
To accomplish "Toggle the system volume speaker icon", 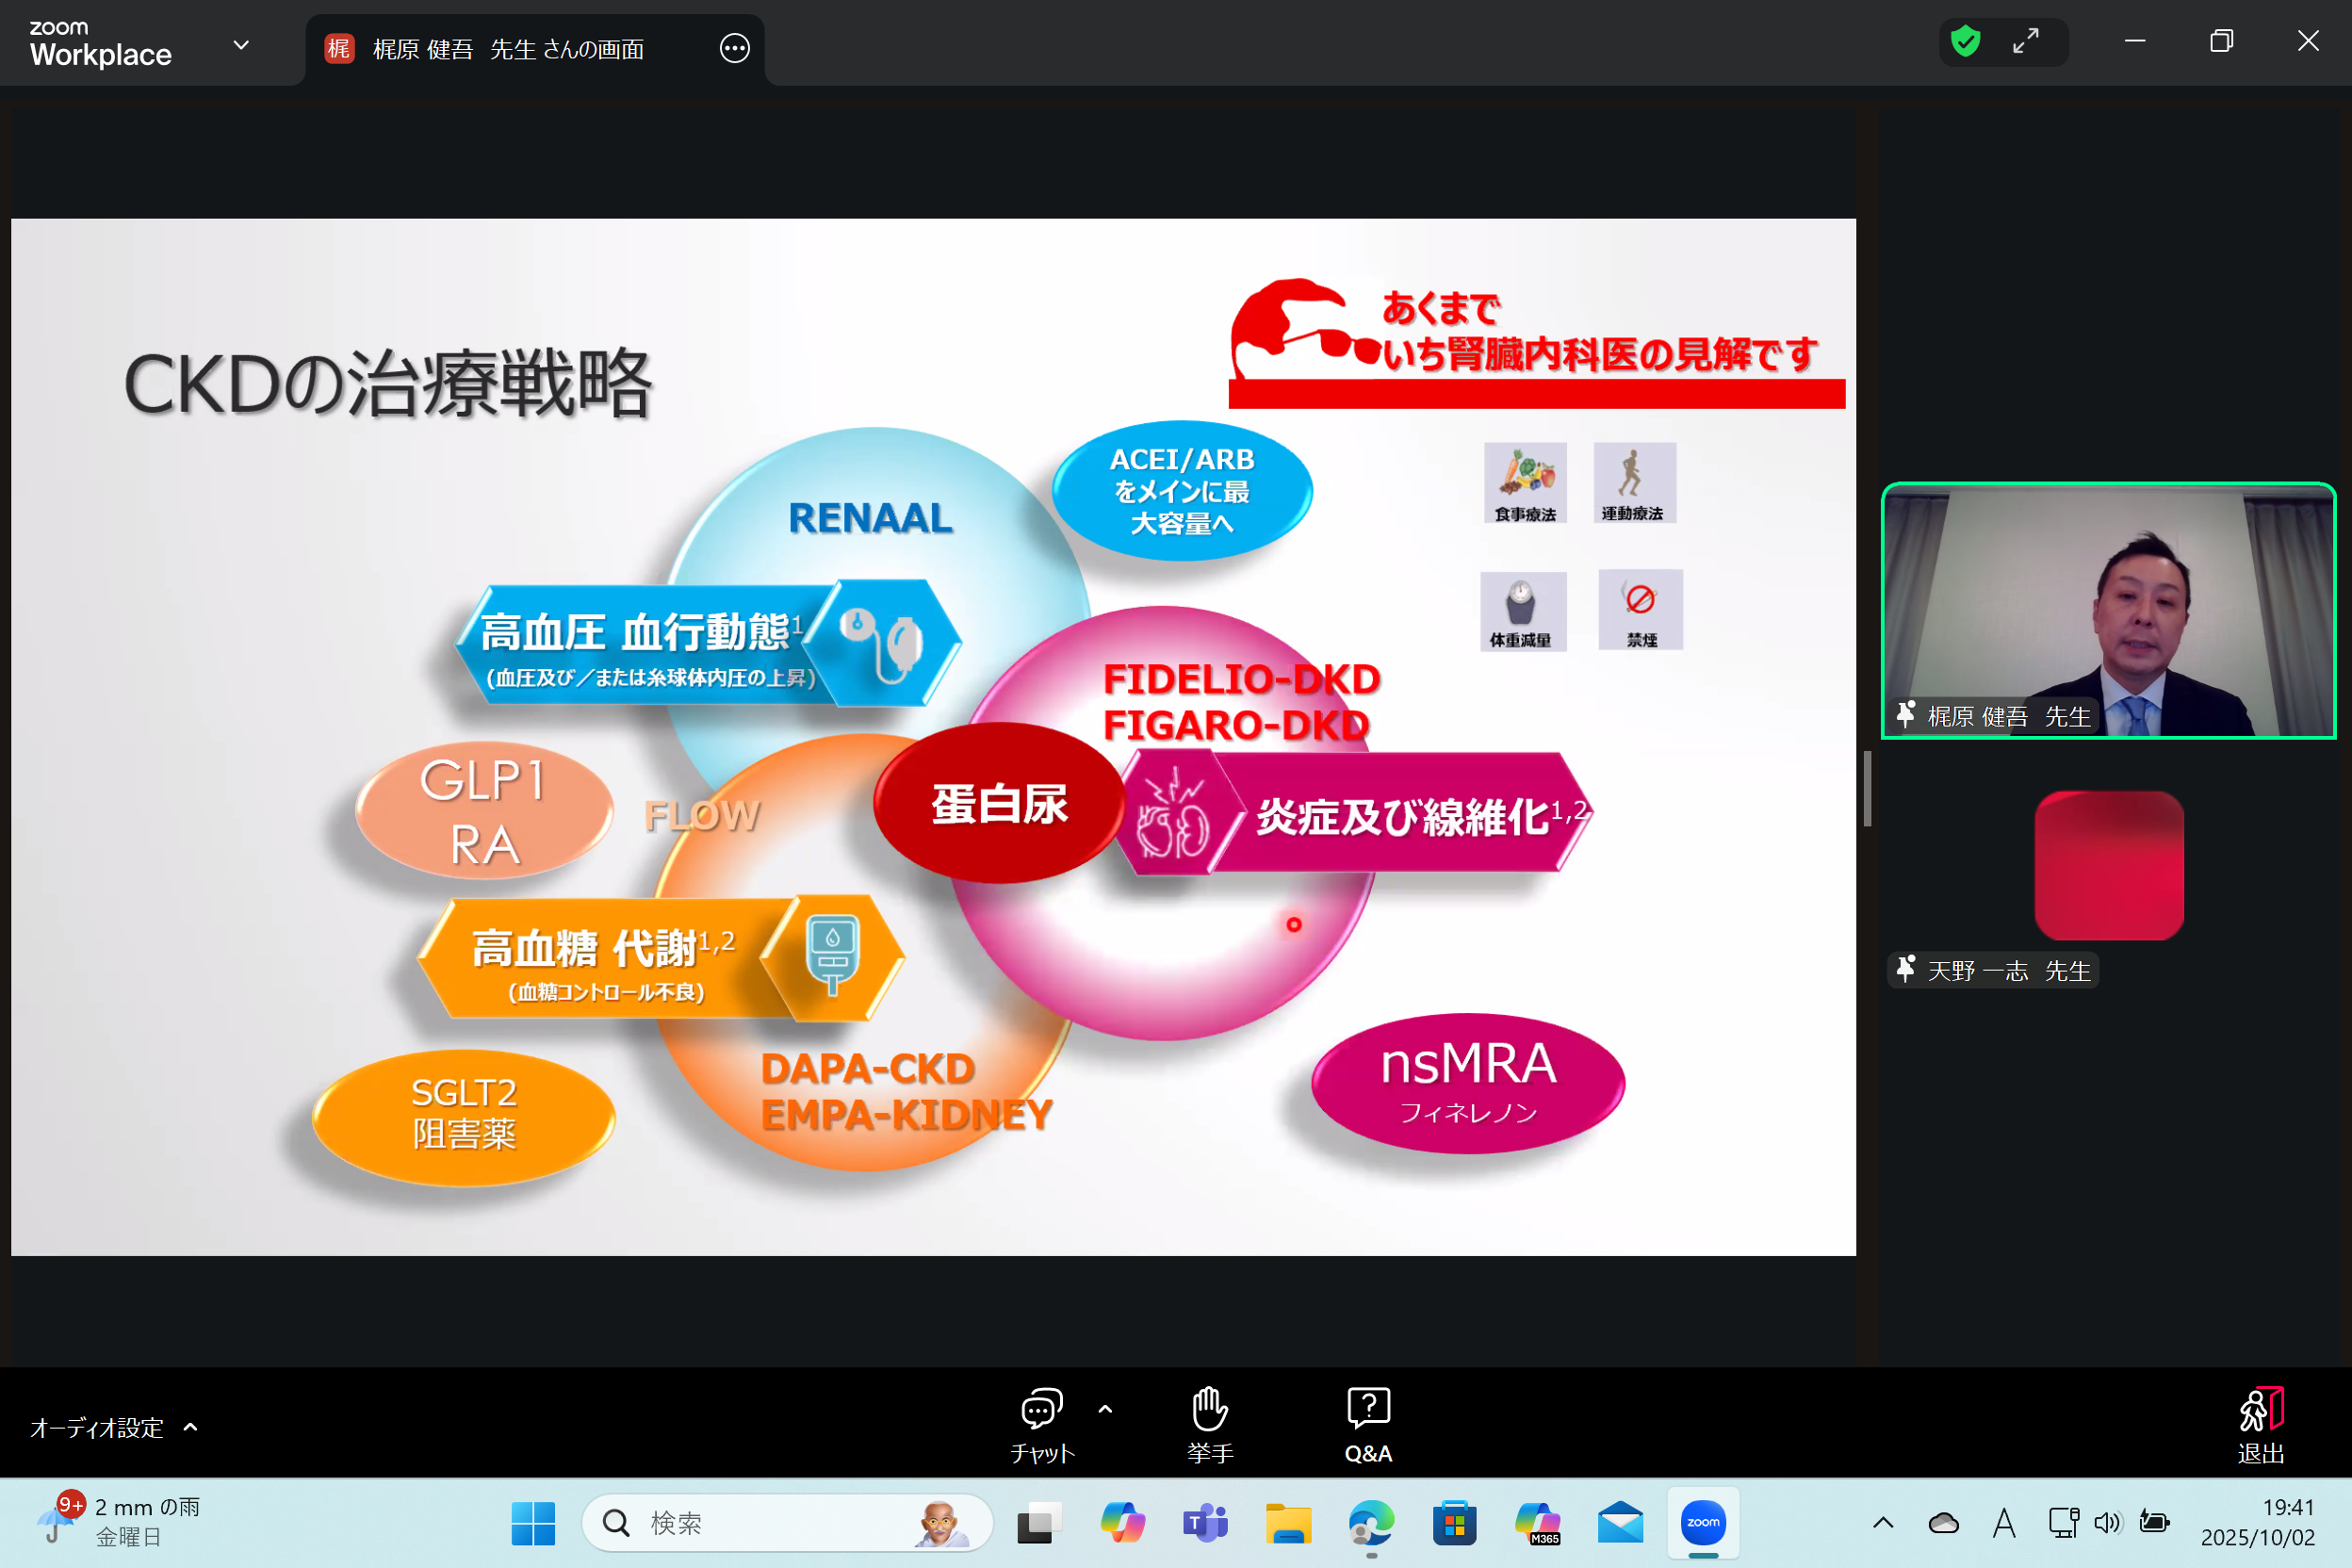I will point(2107,1523).
